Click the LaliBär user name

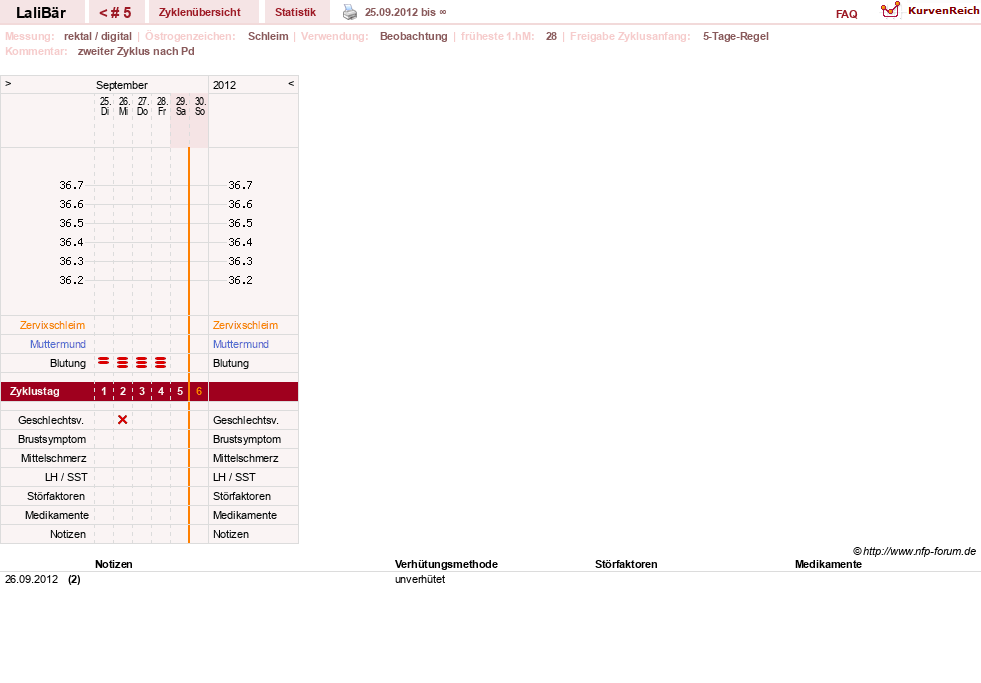coord(41,13)
